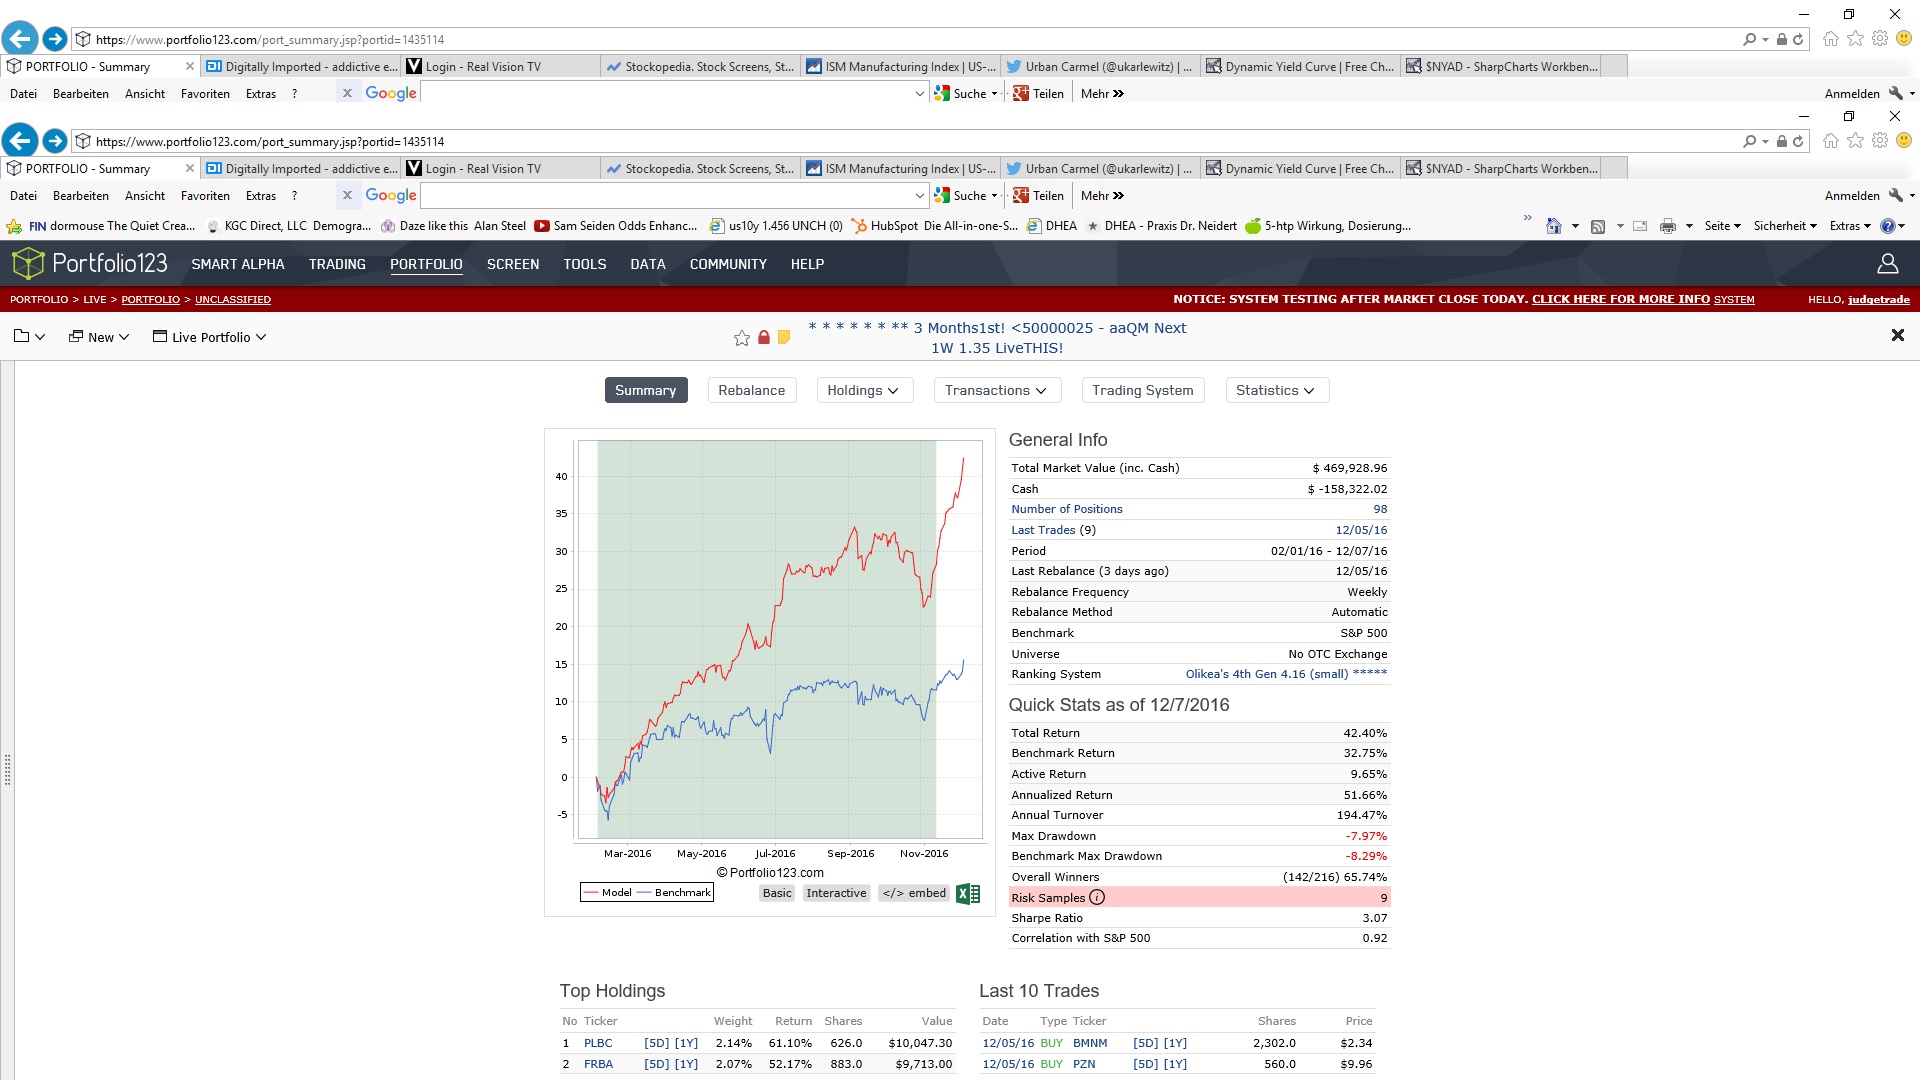Click CLICK HERE FOR MORE INFO link

click(1621, 299)
